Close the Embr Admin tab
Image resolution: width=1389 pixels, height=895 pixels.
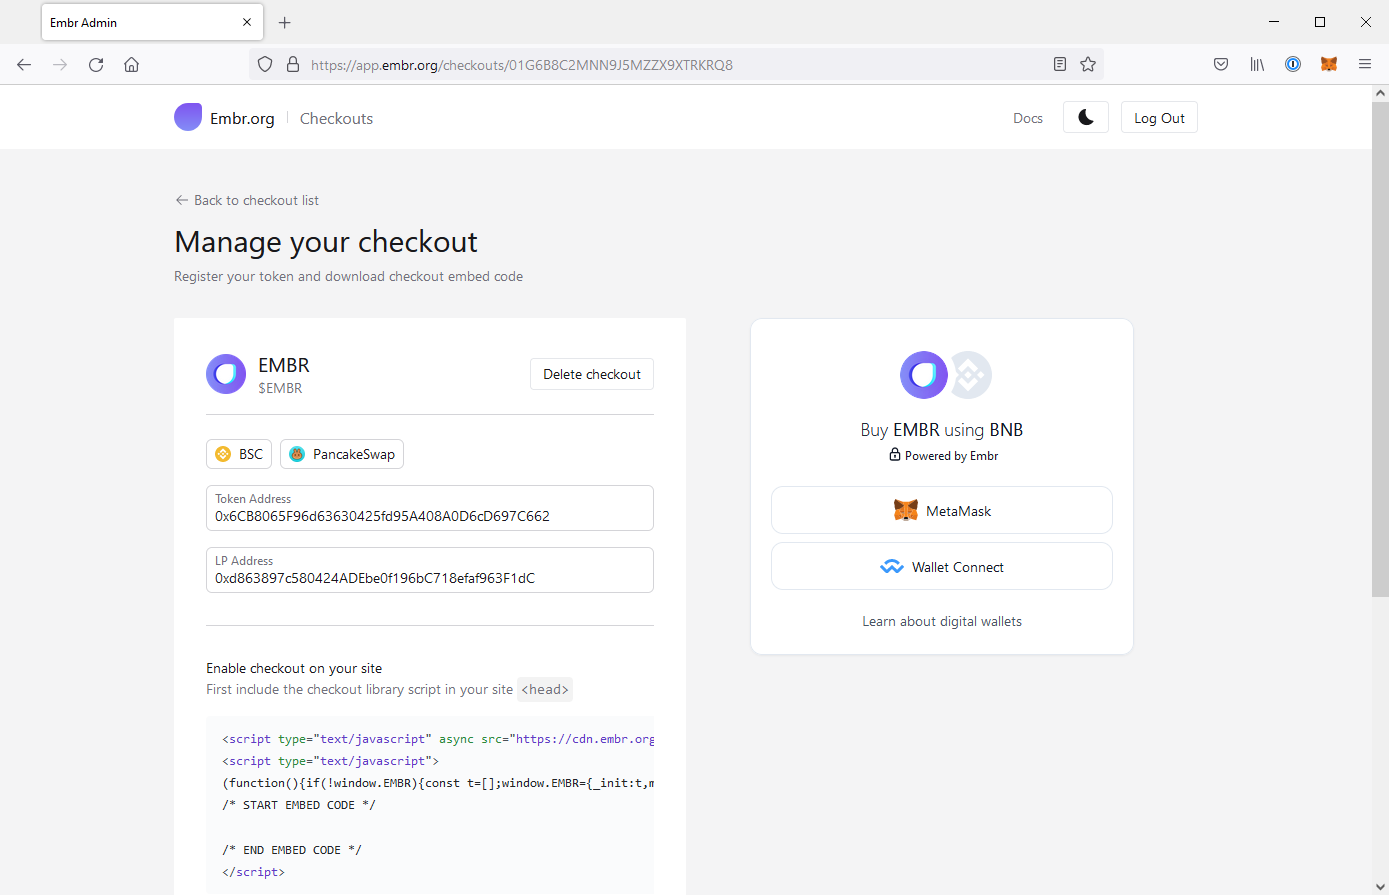pyautogui.click(x=247, y=22)
